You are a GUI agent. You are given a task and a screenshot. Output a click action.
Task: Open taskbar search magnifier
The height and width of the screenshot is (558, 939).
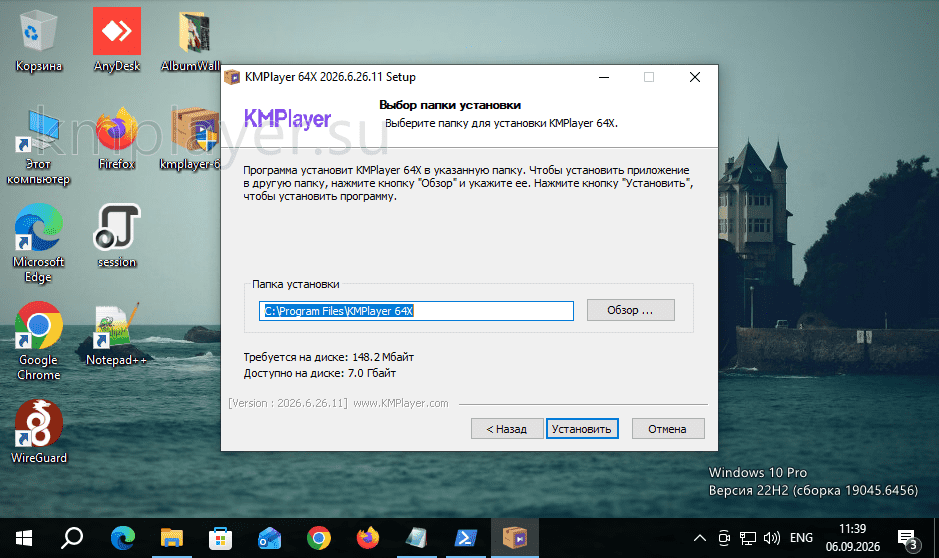coord(72,538)
